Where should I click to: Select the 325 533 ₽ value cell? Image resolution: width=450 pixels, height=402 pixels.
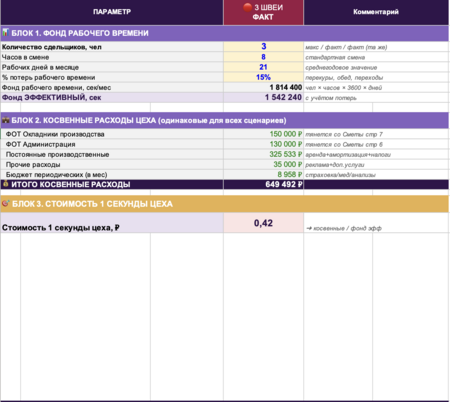tap(263, 154)
